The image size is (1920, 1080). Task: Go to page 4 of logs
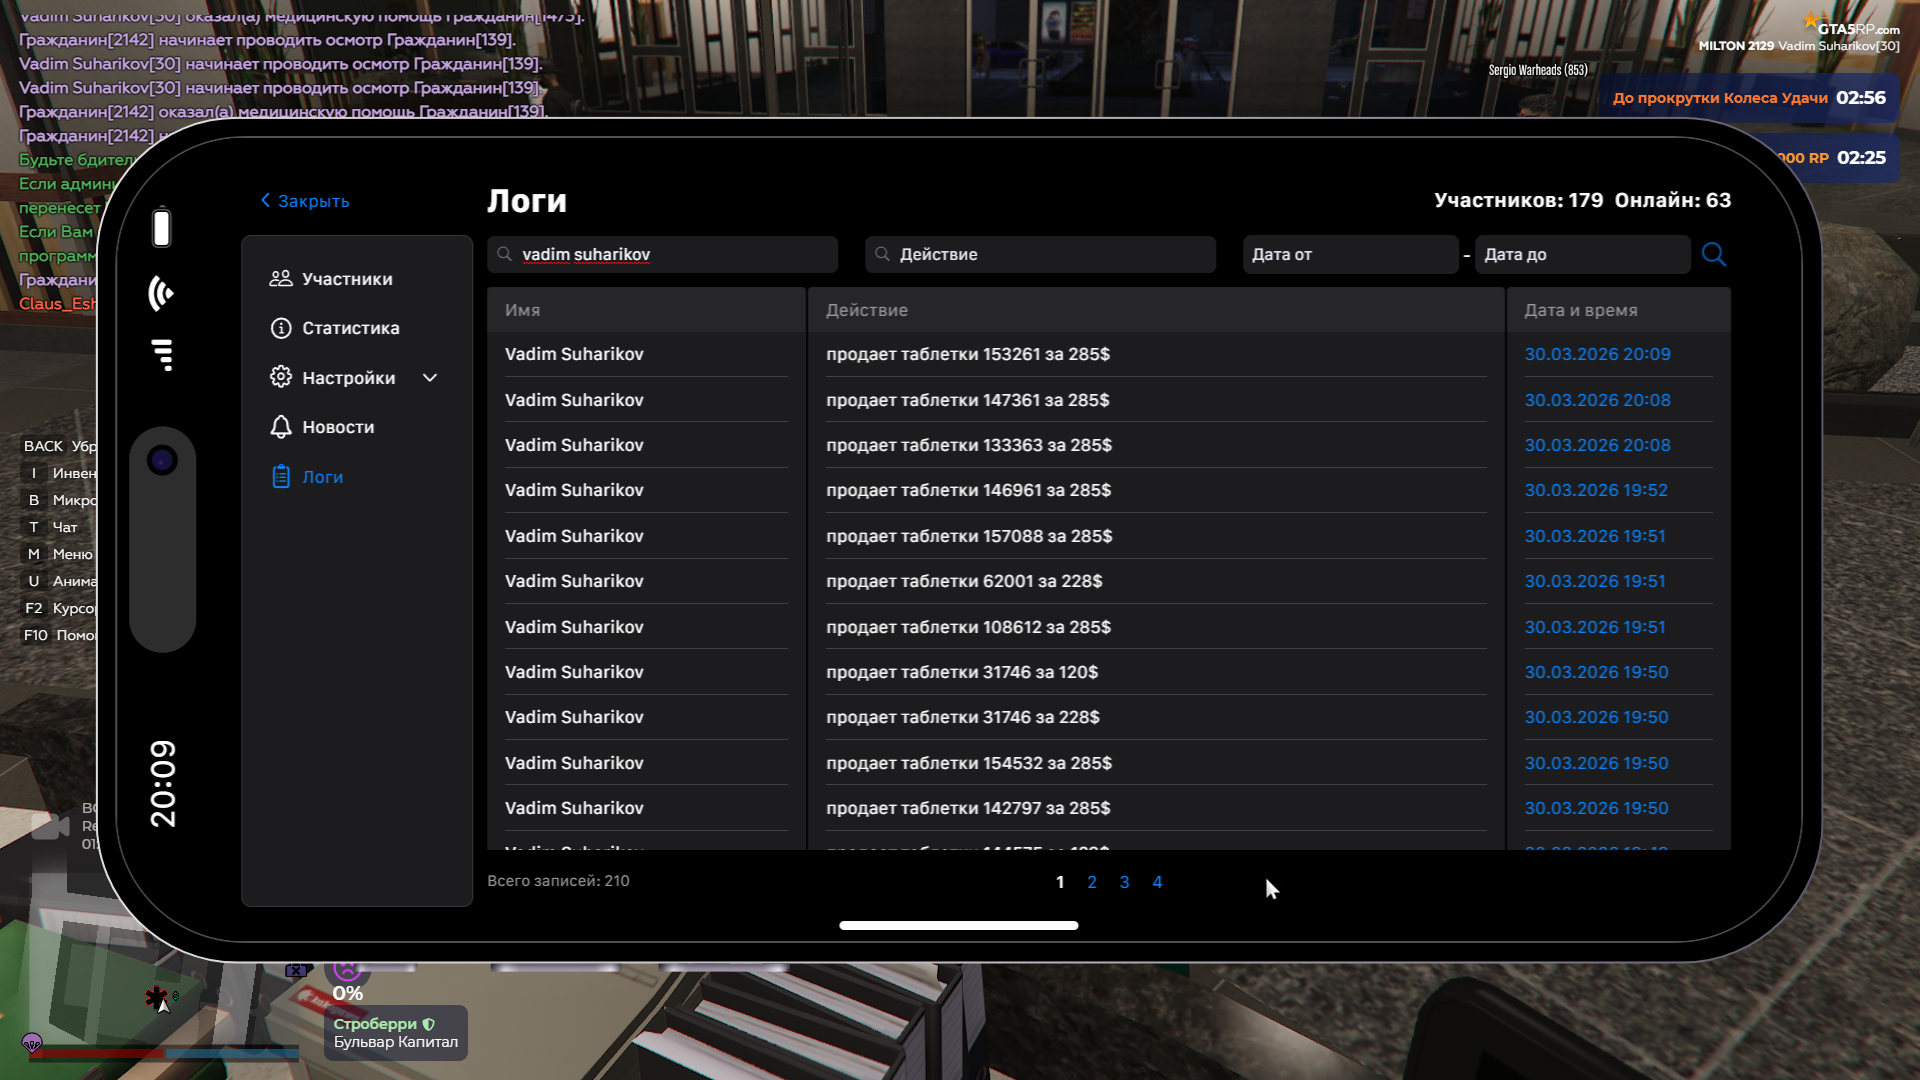1157,882
